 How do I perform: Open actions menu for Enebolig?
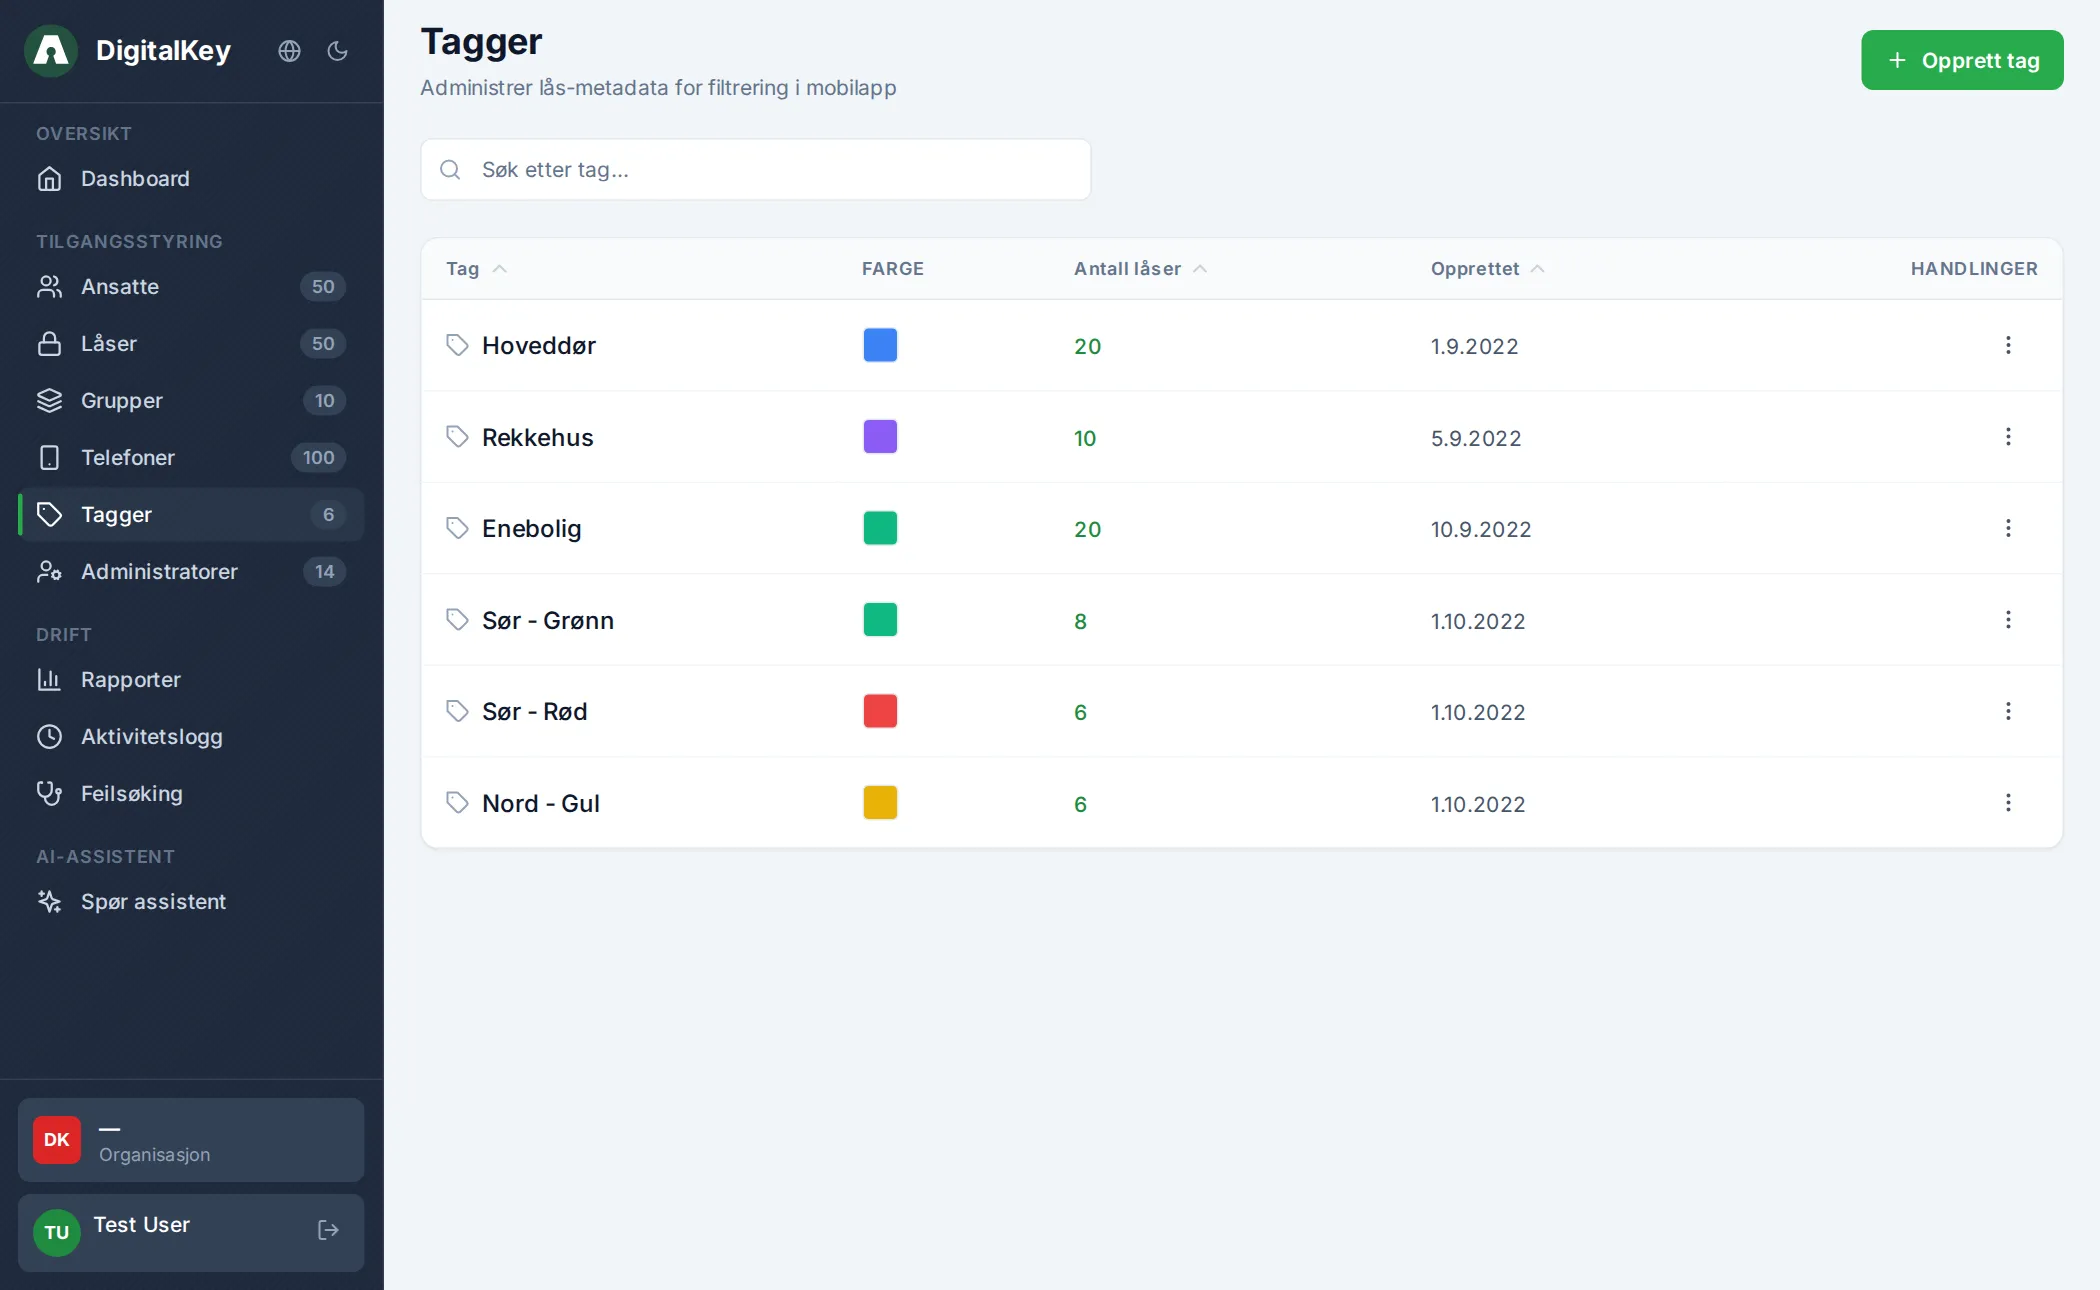click(x=2008, y=528)
